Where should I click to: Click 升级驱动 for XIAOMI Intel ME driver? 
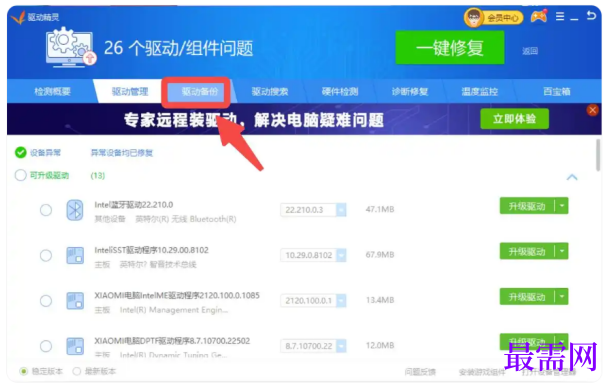[x=527, y=296]
